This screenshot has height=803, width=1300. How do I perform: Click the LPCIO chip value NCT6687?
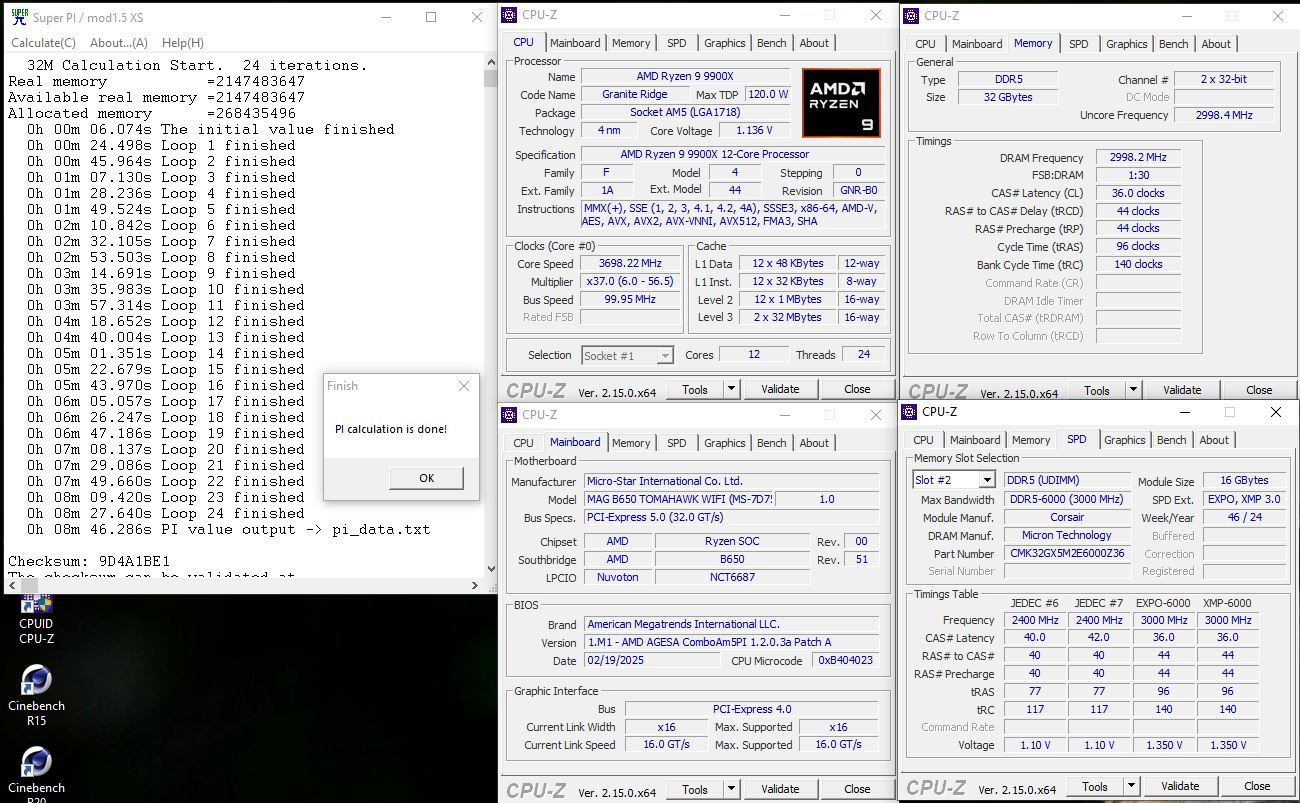[x=731, y=577]
